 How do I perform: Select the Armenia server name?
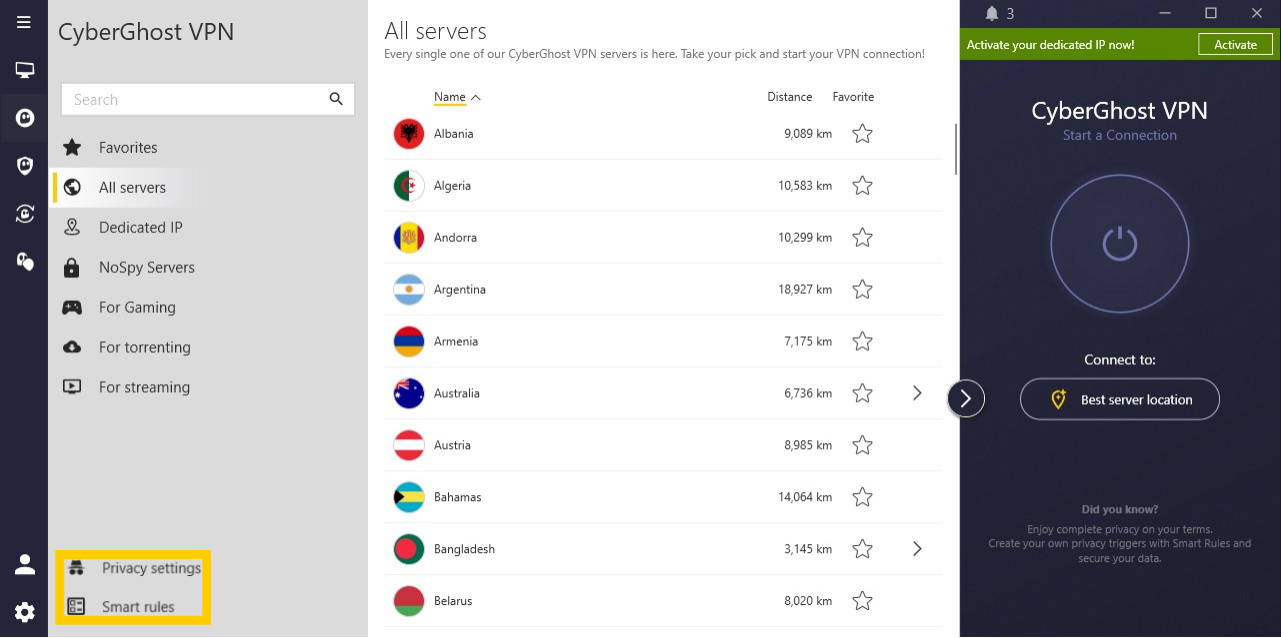456,341
